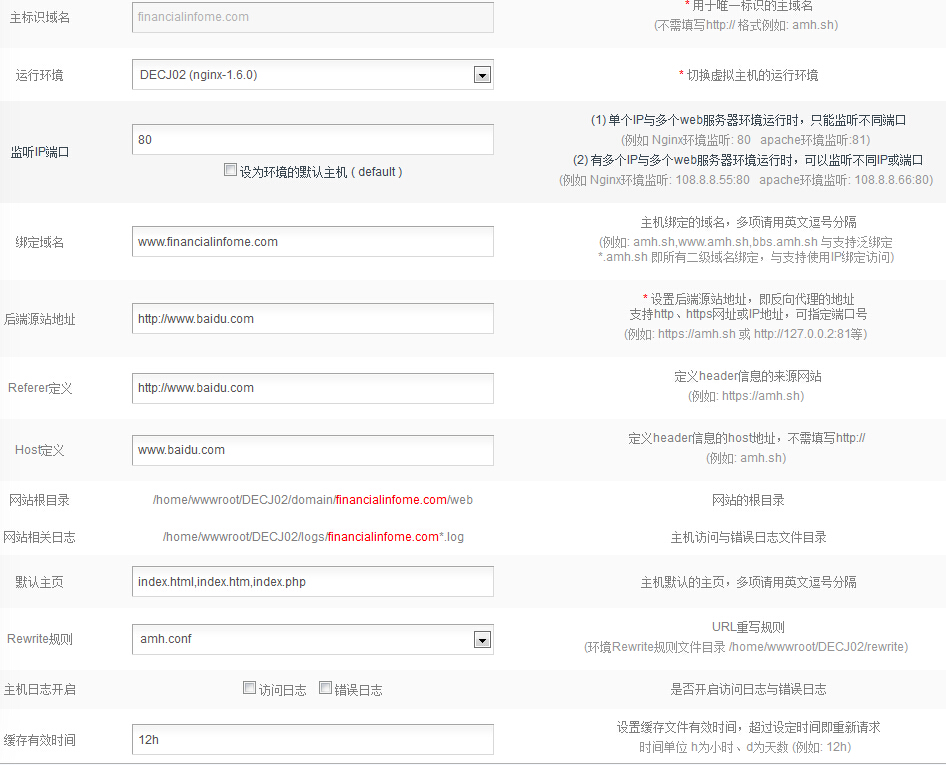Click the 主机日志开启 row label

pyautogui.click(x=39, y=690)
